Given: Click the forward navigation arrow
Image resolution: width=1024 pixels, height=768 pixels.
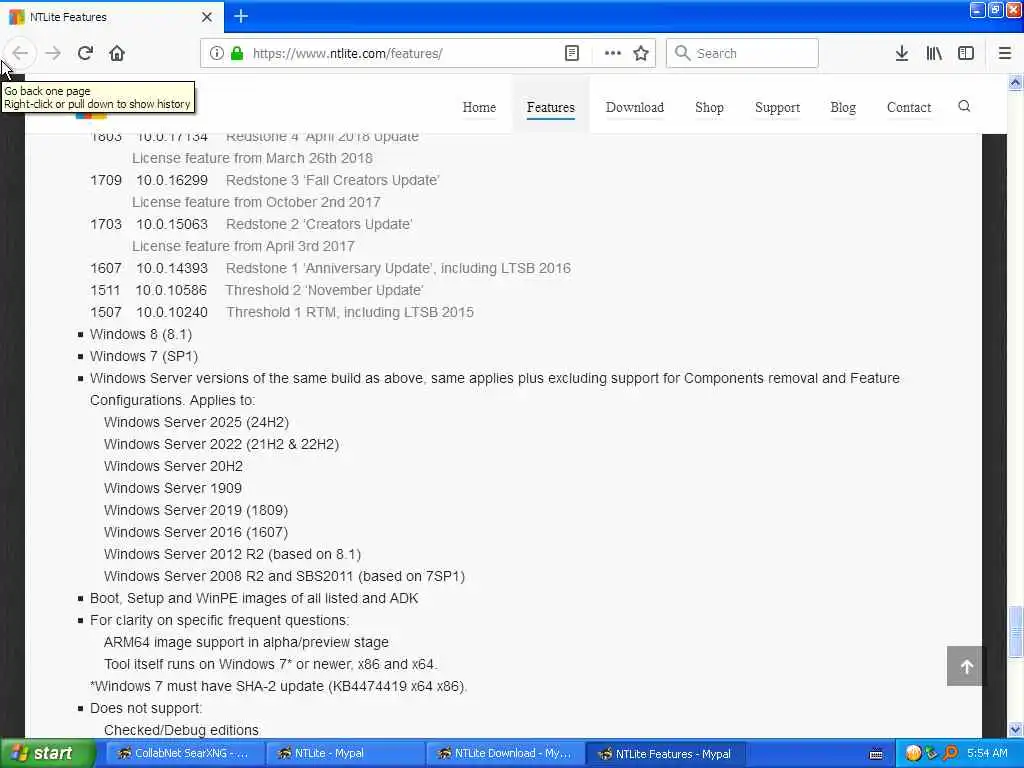Looking at the screenshot, I should point(53,53).
